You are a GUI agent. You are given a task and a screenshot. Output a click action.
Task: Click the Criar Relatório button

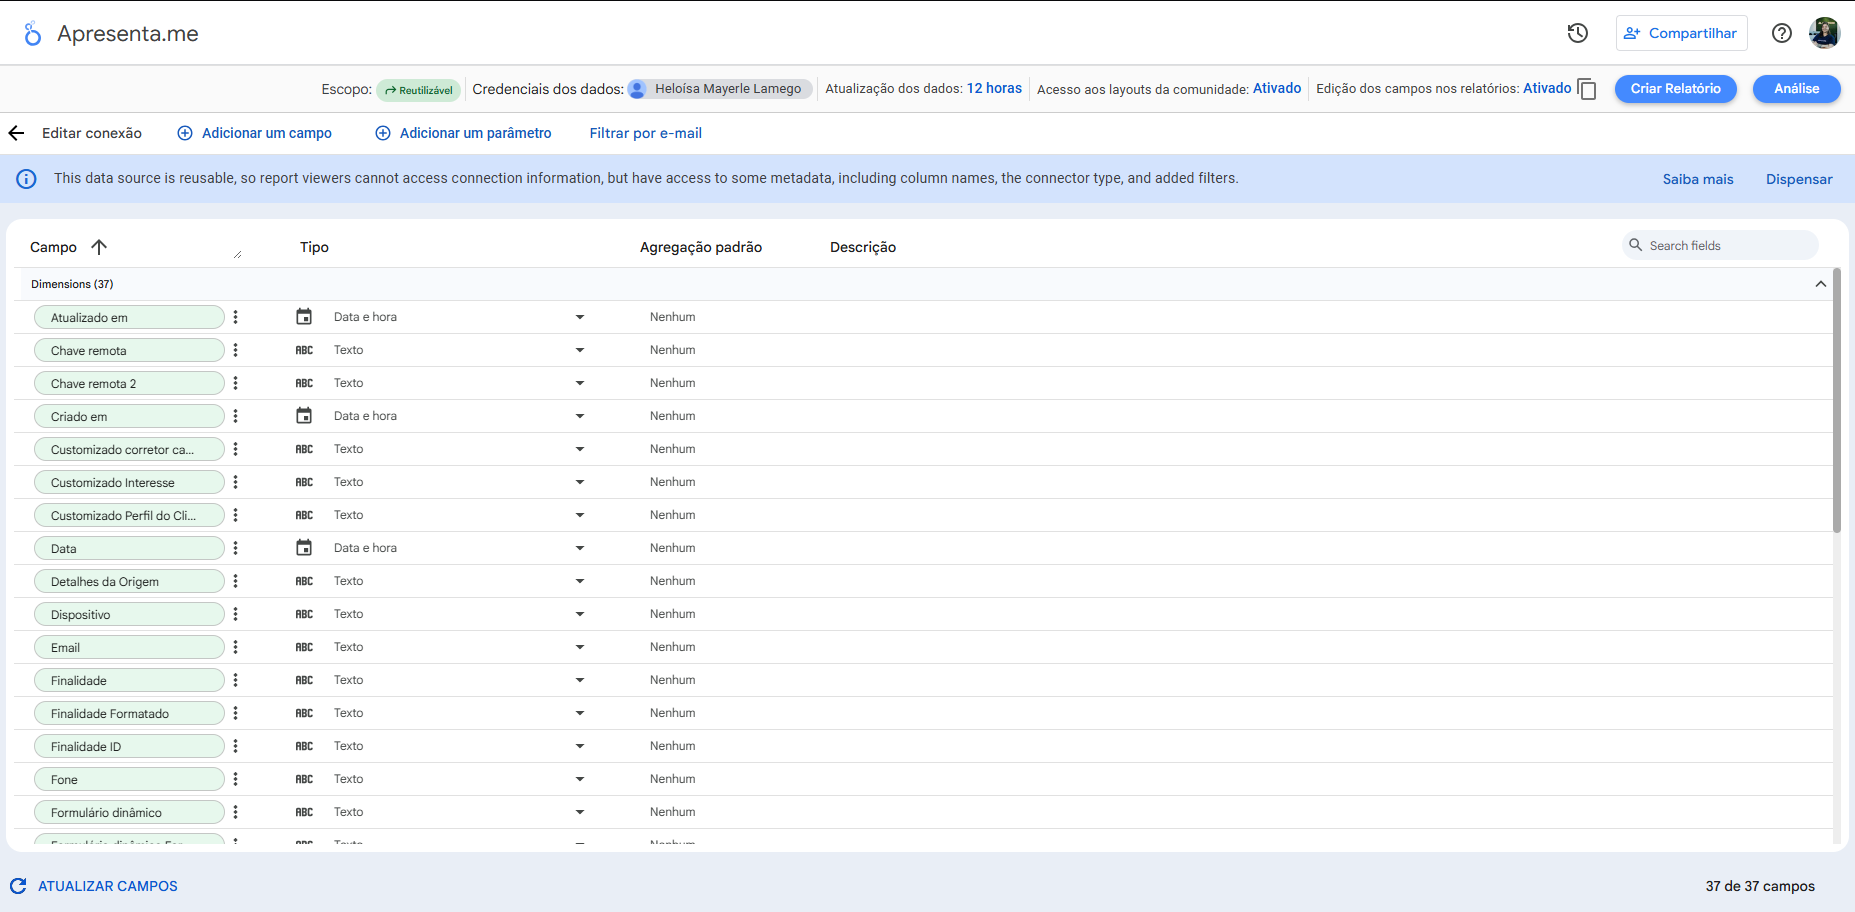point(1675,89)
